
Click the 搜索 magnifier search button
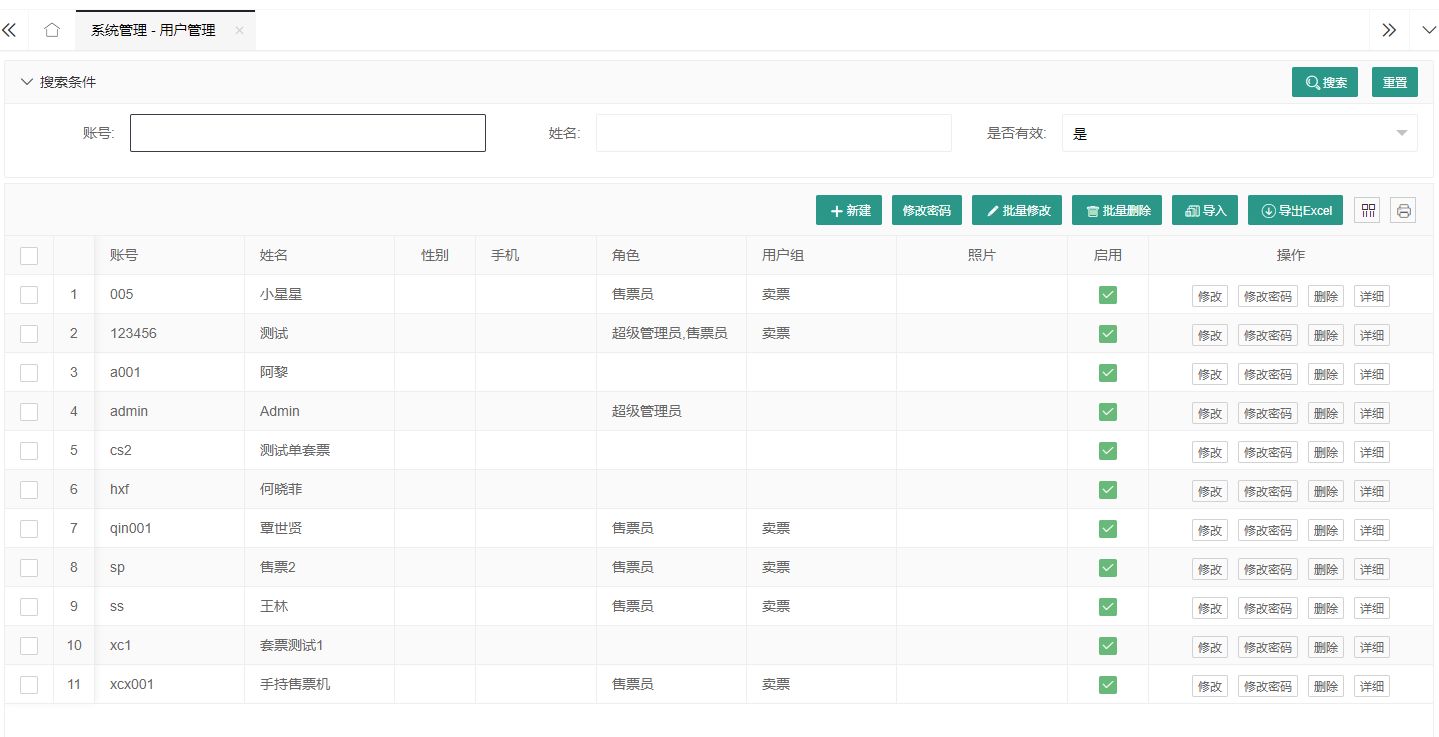point(1324,82)
